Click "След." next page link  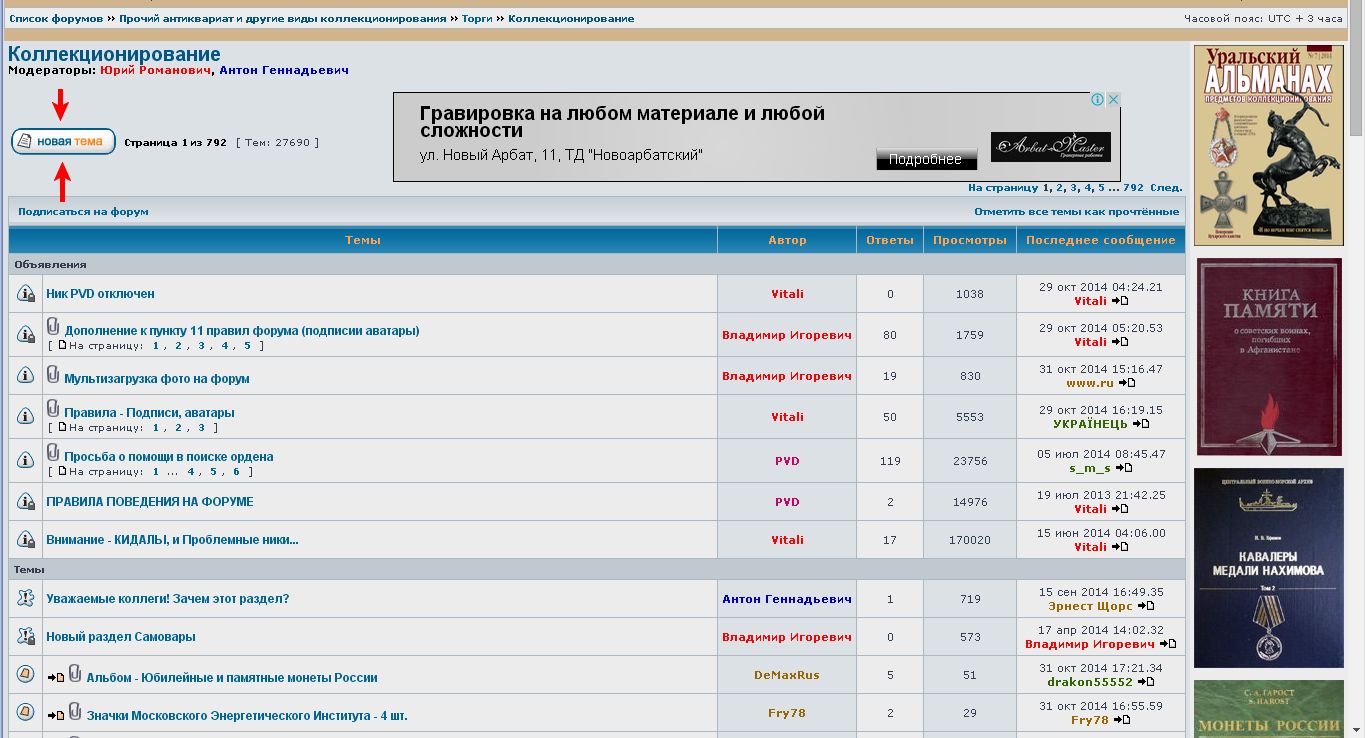click(x=1166, y=188)
